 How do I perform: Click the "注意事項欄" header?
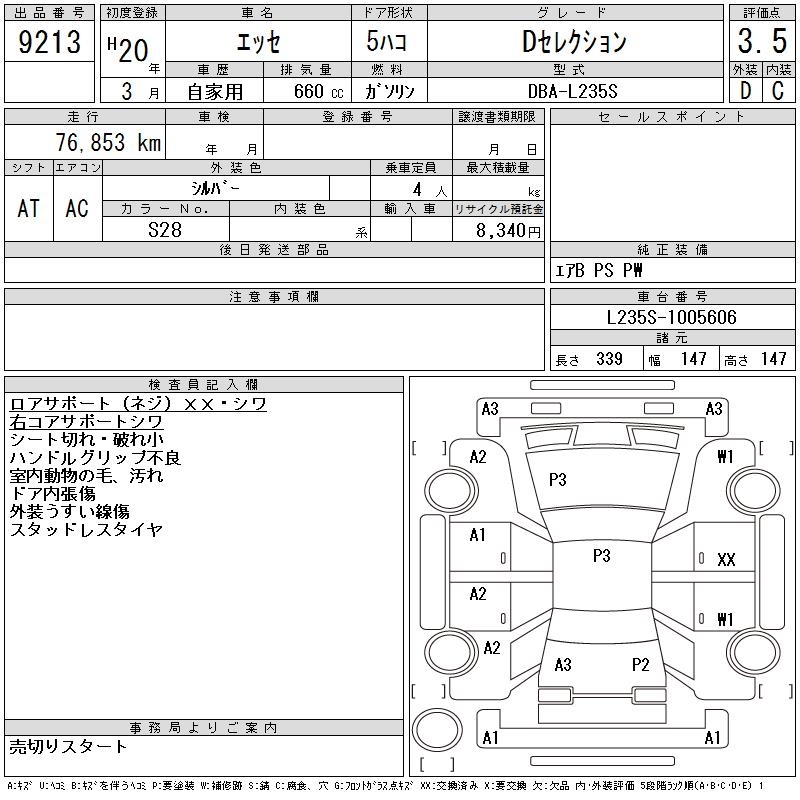coord(274,296)
